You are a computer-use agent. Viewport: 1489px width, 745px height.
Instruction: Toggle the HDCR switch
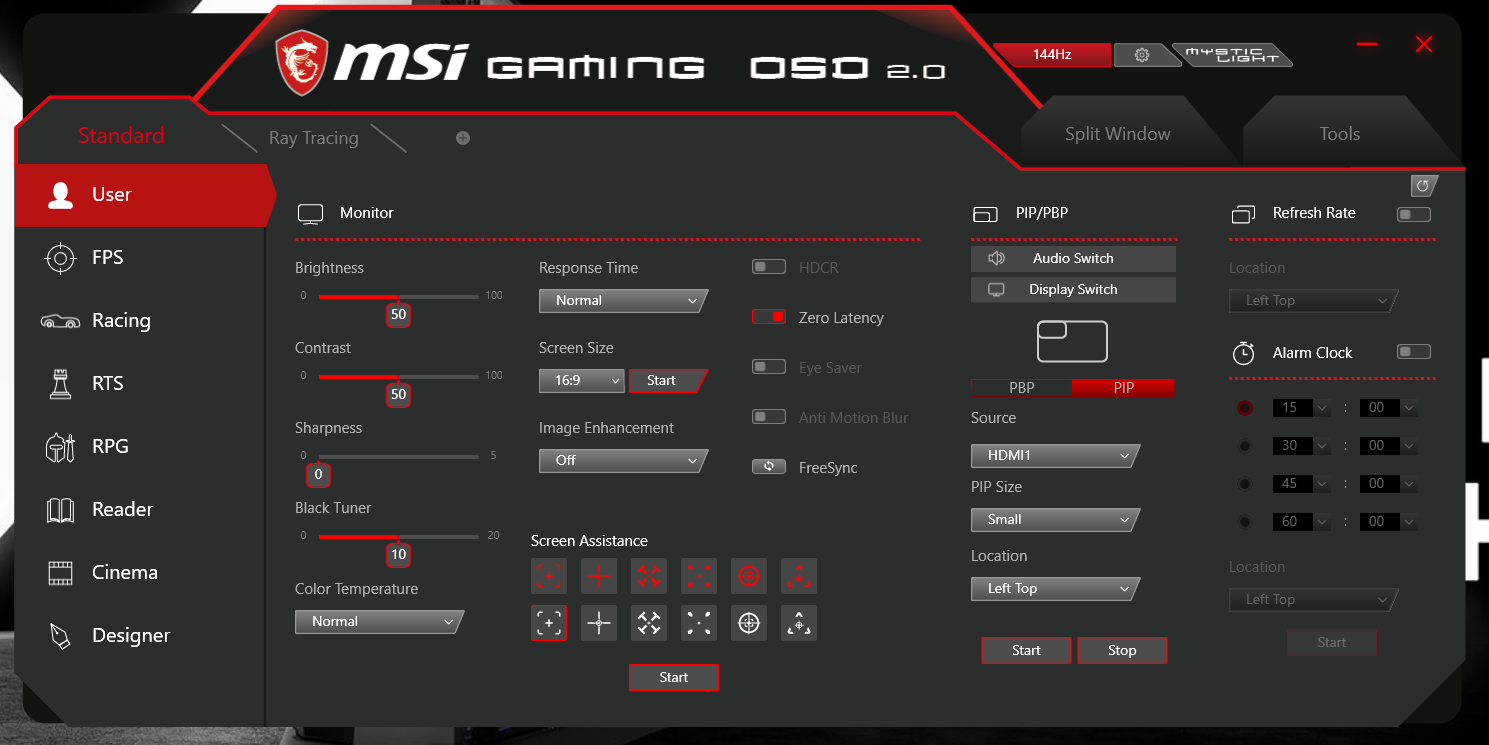[769, 267]
